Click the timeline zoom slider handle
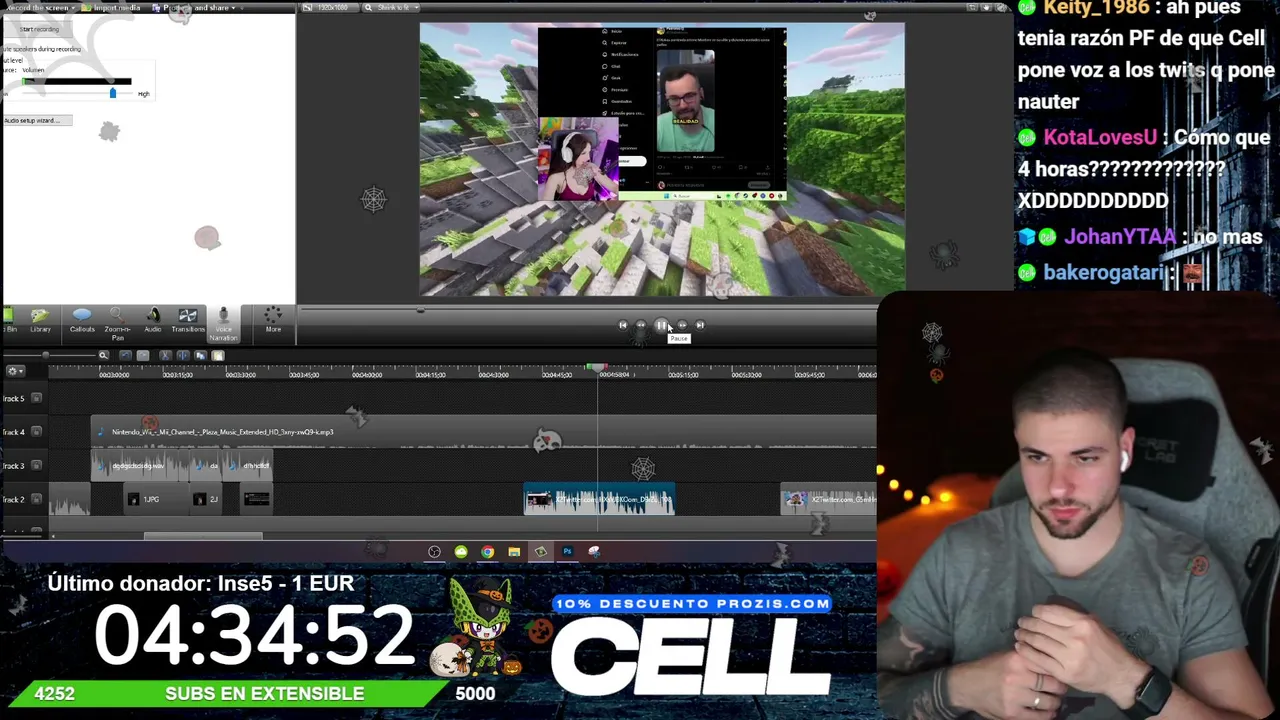The height and width of the screenshot is (720, 1280). [x=45, y=355]
